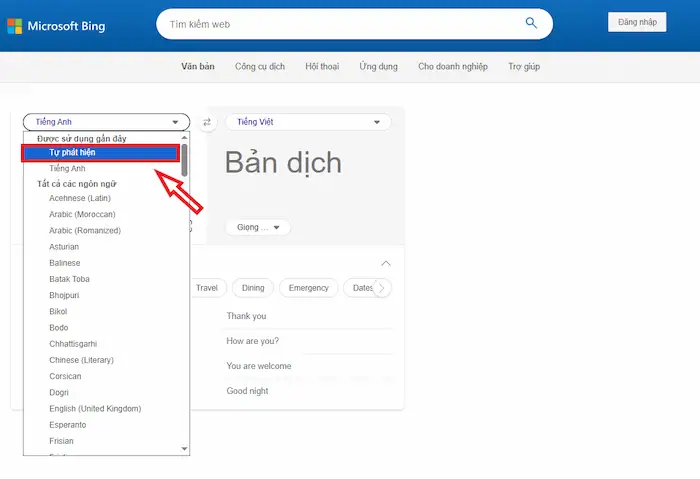The width and height of the screenshot is (700, 479).
Task: Go to the Cho doanh nghiệp tab
Action: (x=453, y=67)
